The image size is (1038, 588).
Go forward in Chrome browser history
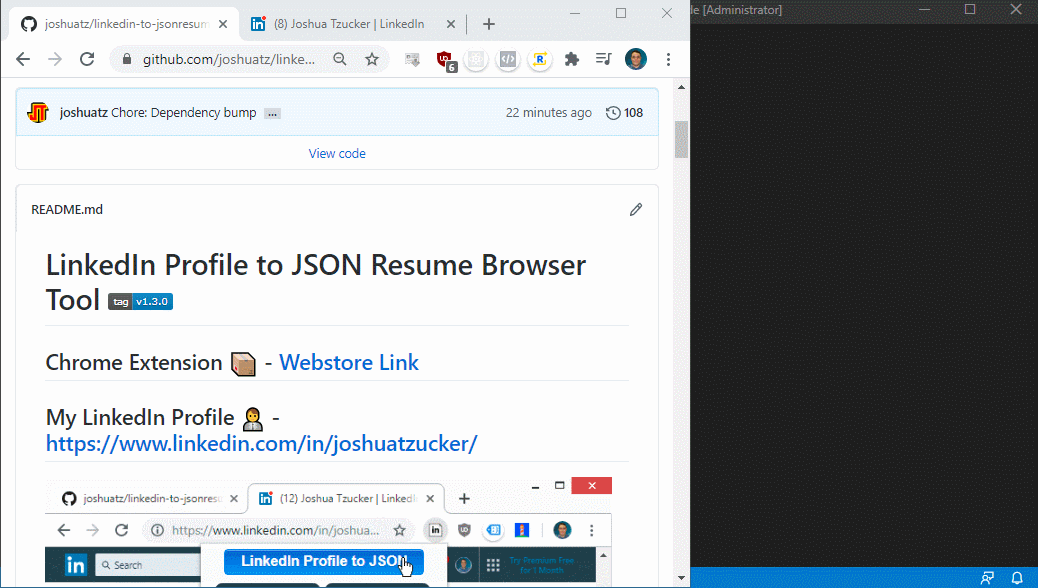pos(55,60)
